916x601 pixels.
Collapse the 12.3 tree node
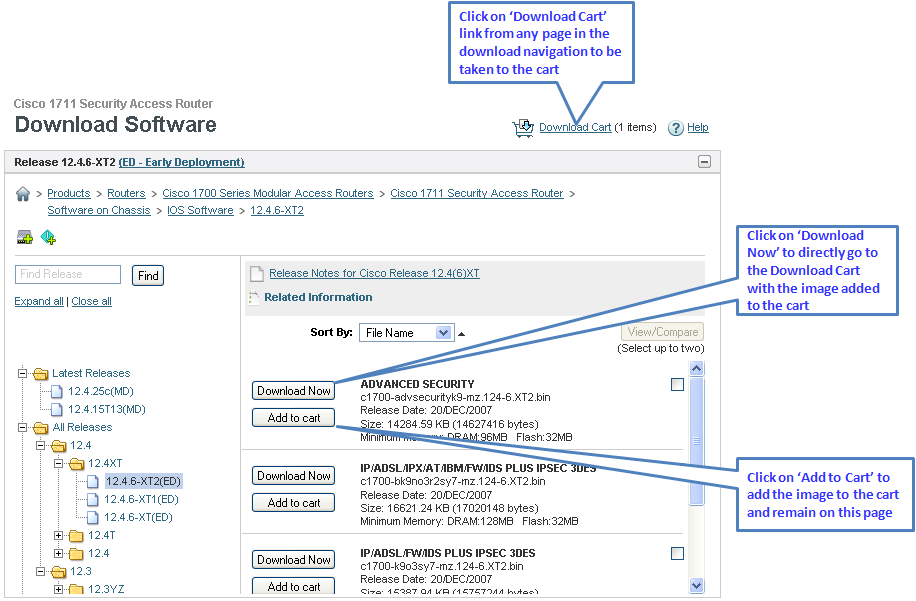tap(40, 571)
